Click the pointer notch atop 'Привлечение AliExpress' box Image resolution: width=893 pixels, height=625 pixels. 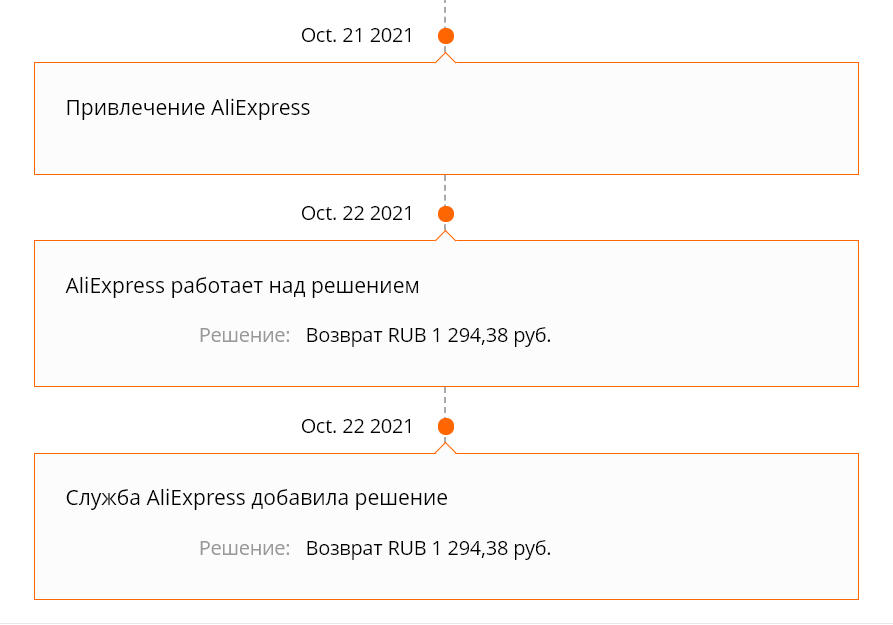445,58
